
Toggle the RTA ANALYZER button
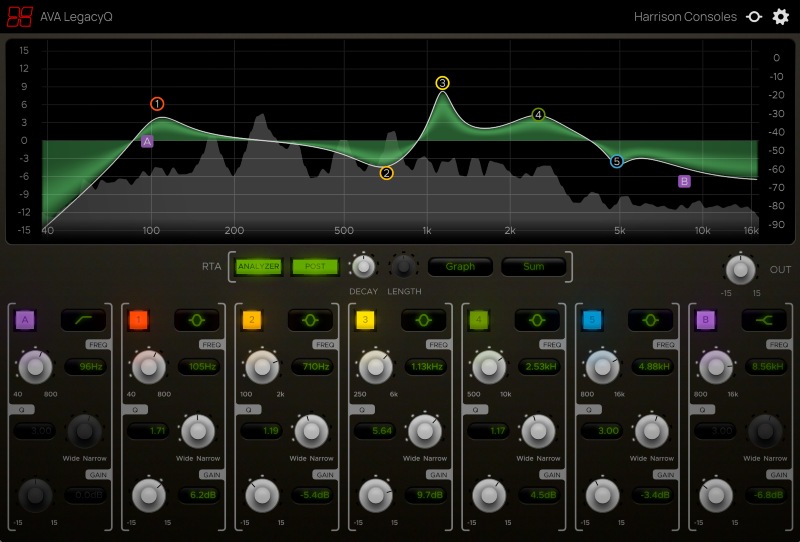(258, 267)
